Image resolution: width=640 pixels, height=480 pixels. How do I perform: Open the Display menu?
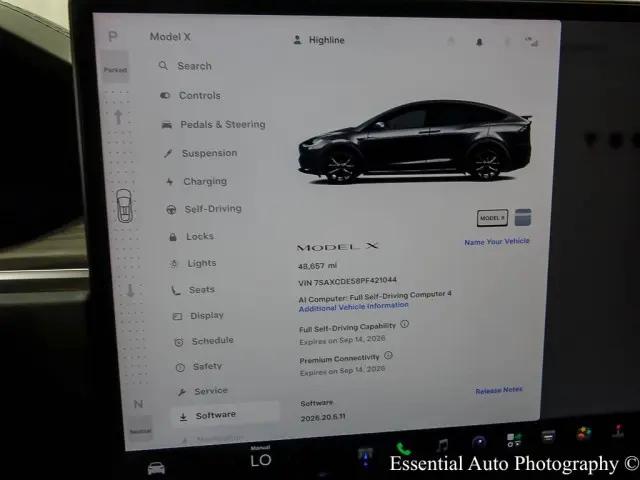[198, 316]
